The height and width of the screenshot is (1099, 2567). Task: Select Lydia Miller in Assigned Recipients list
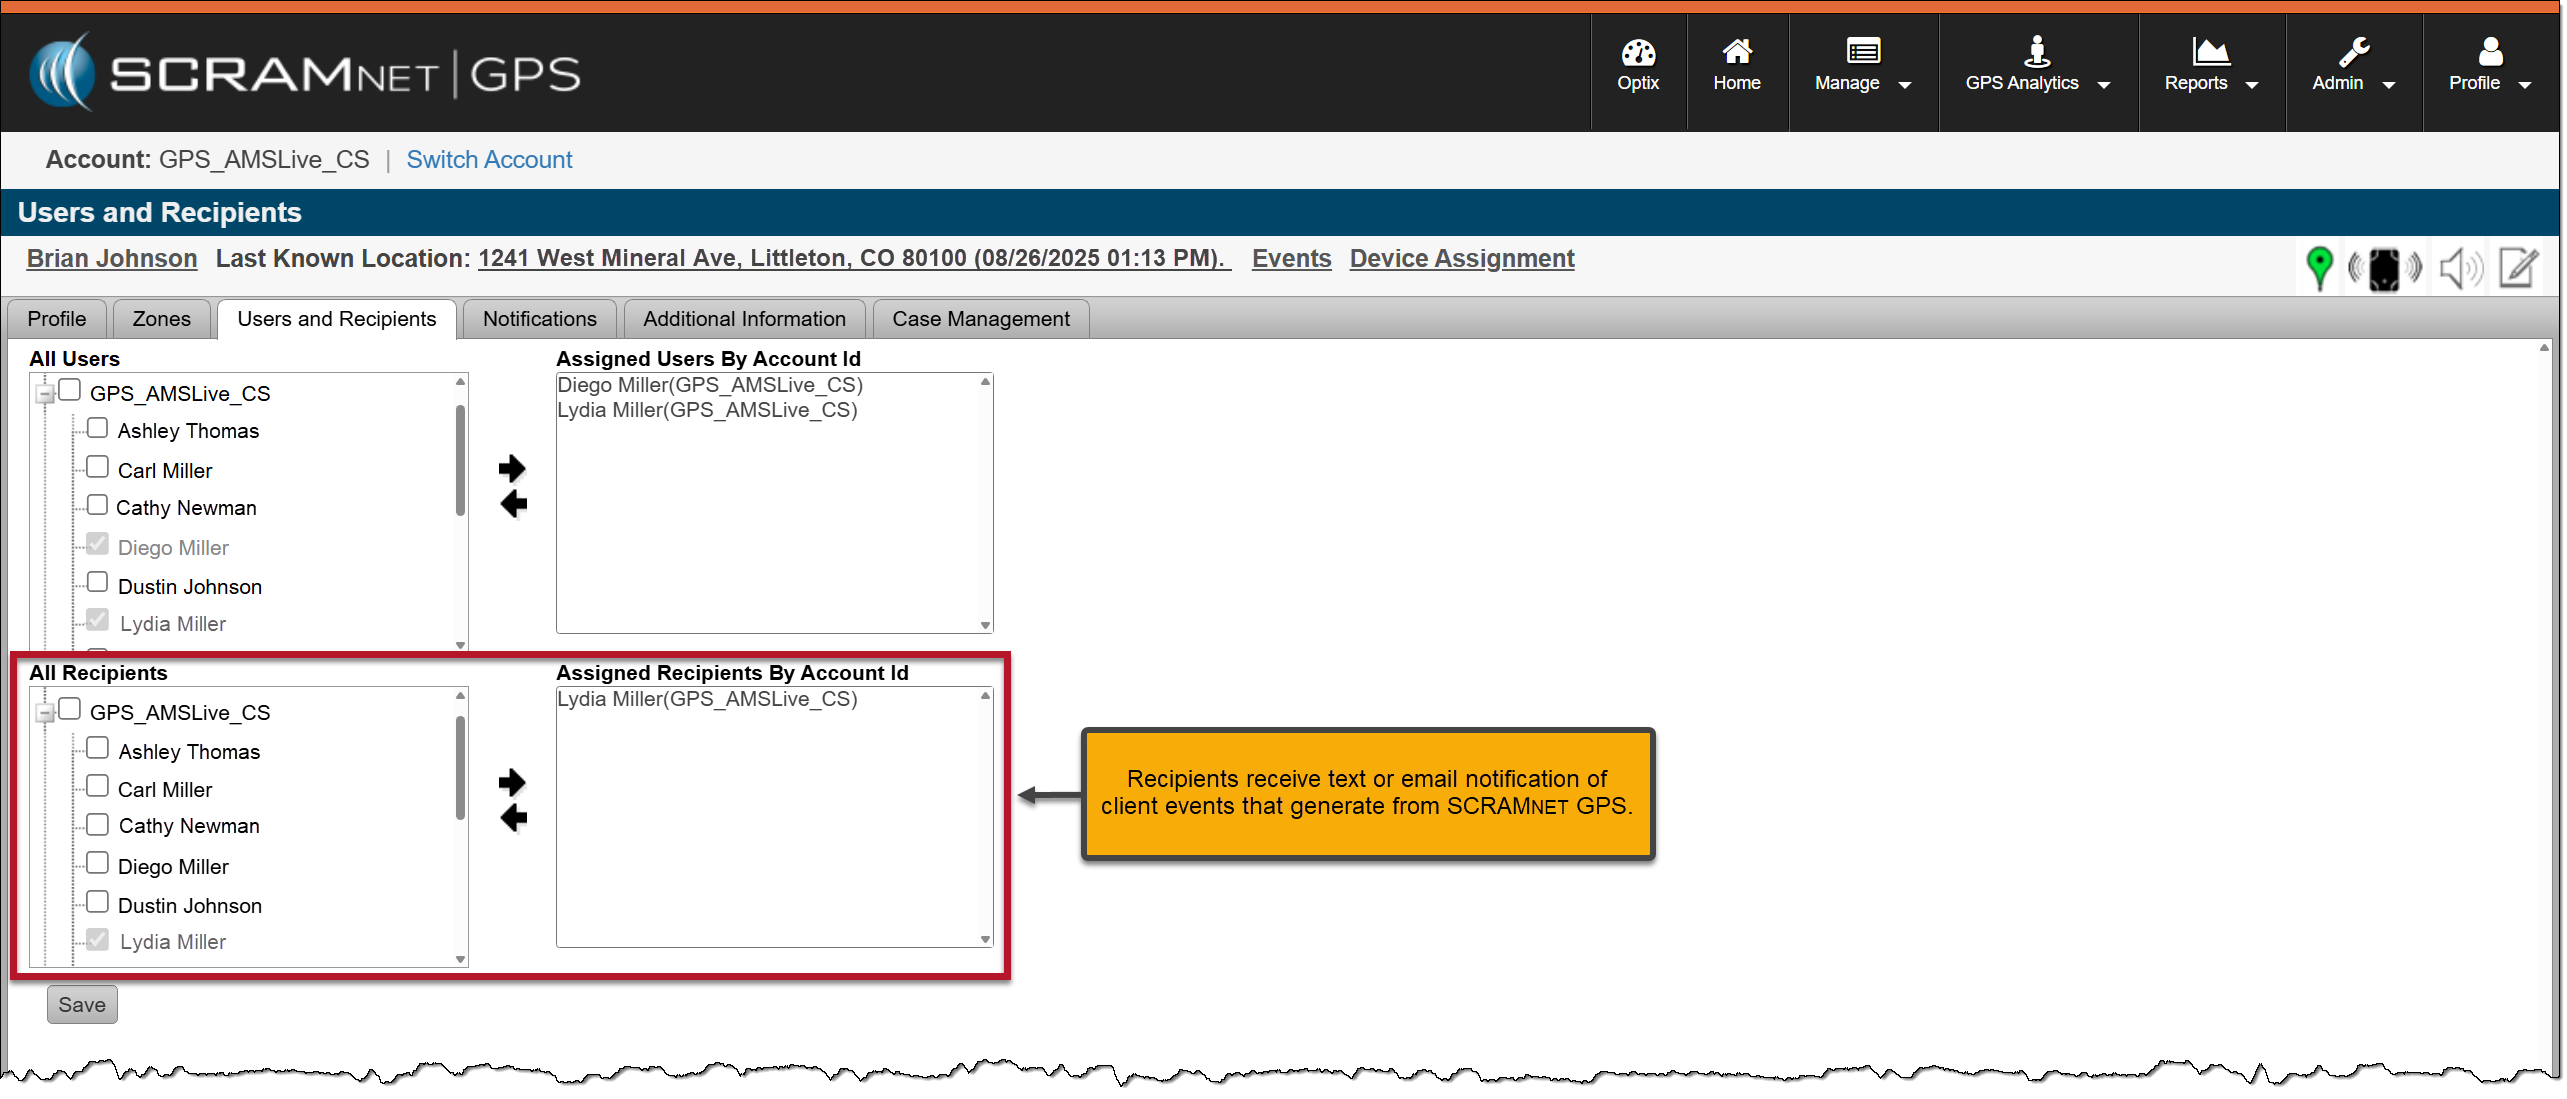point(707,699)
